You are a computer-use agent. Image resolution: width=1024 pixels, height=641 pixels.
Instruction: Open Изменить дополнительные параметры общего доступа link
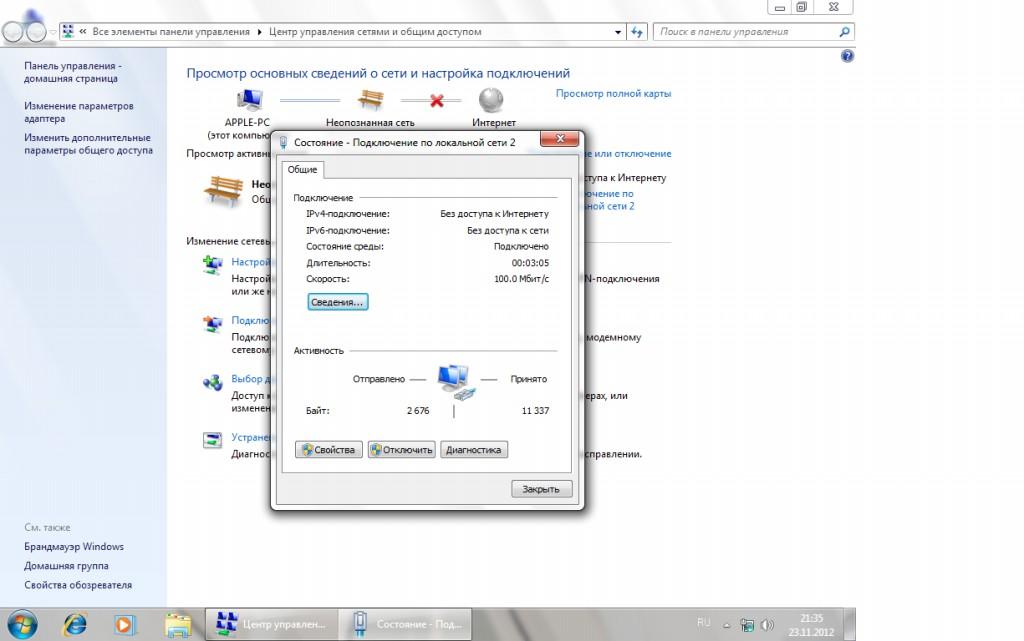pyautogui.click(x=88, y=144)
